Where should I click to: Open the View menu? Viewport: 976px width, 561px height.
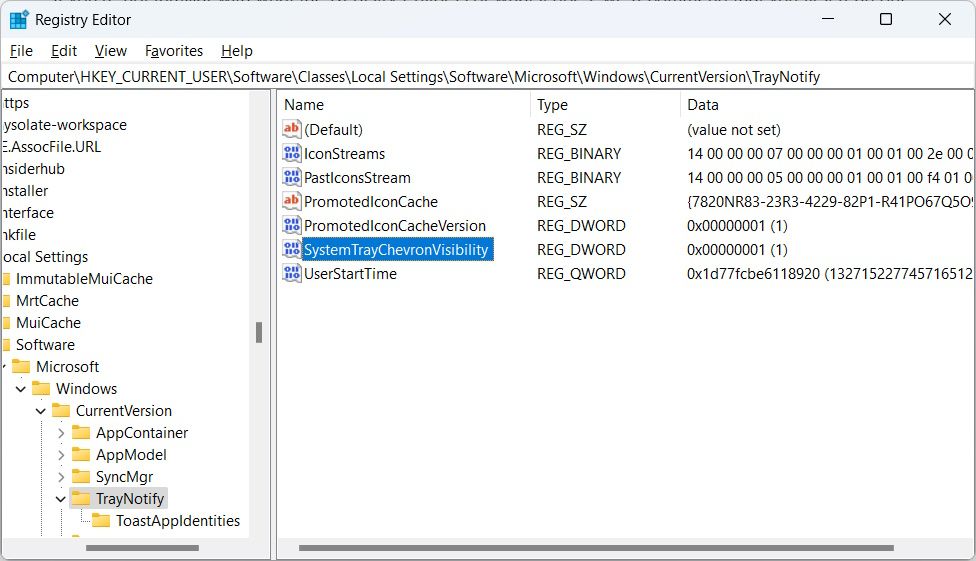(111, 51)
